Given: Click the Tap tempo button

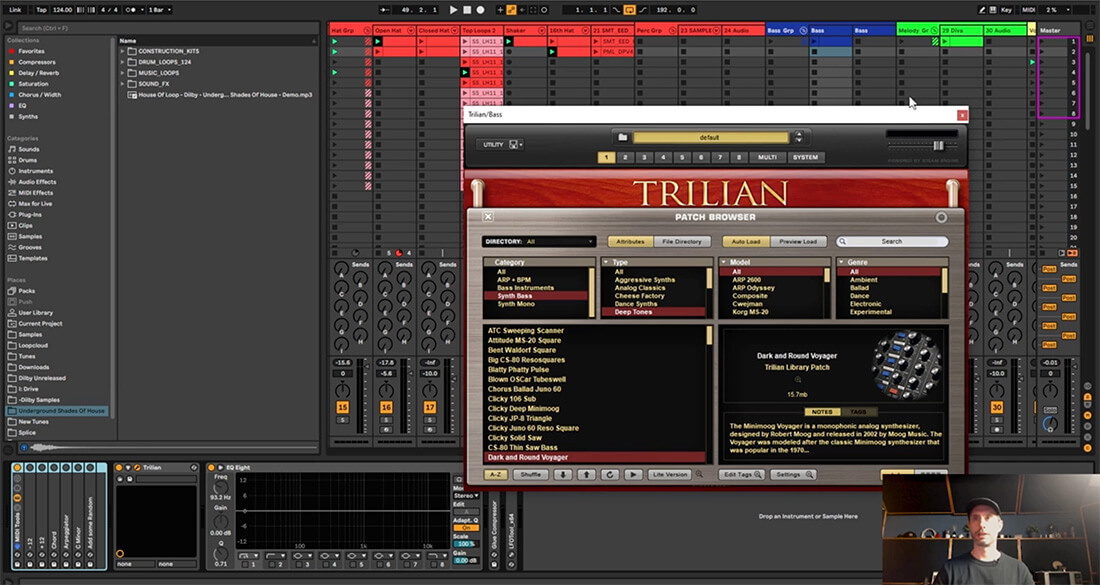Looking at the screenshot, I should click(x=41, y=10).
